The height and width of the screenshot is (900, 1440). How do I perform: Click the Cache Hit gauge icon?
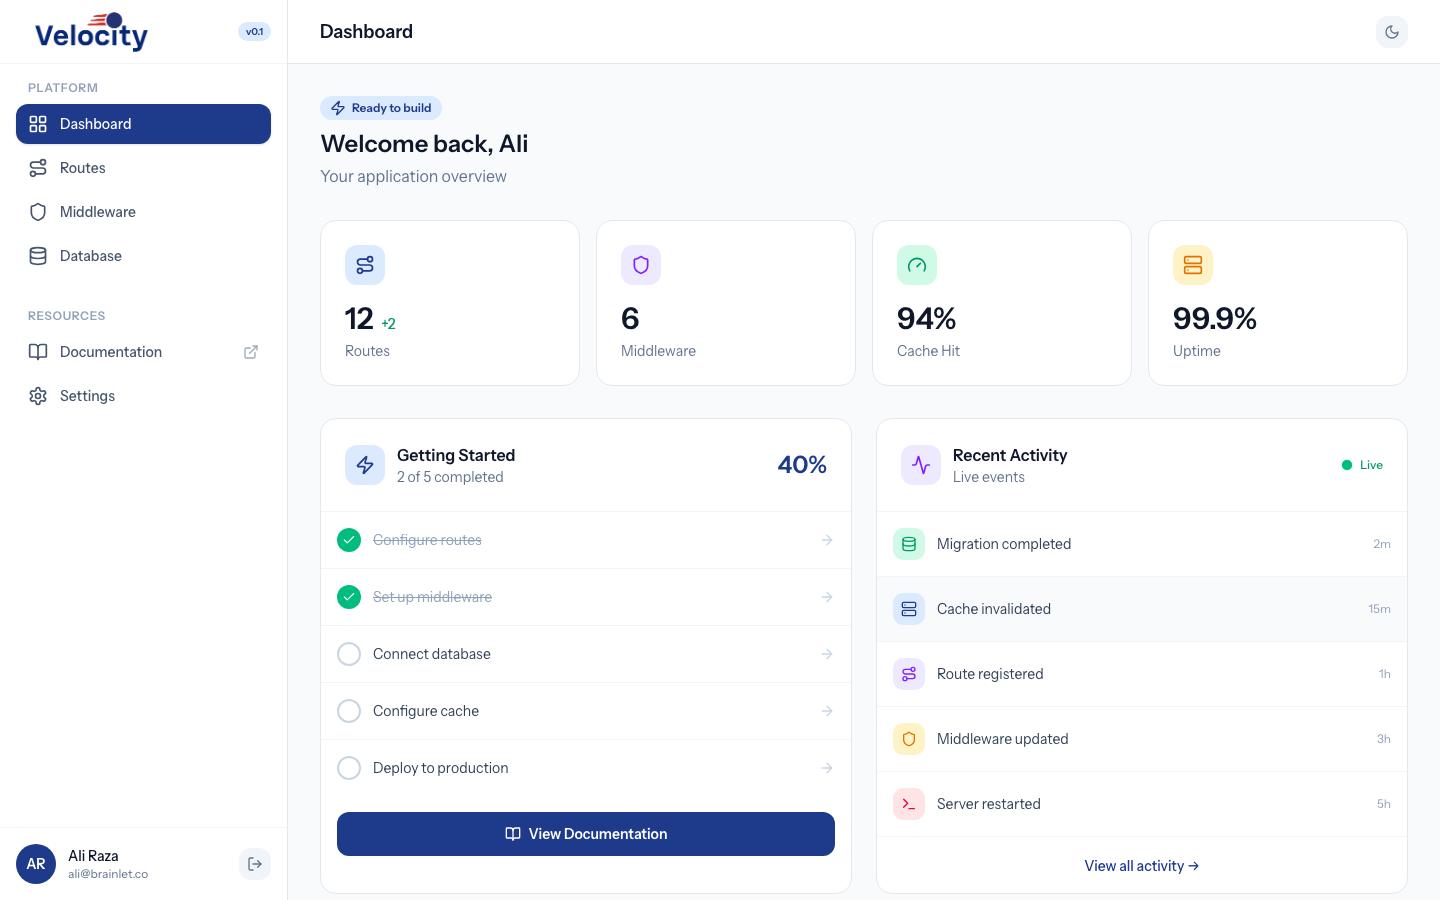917,265
